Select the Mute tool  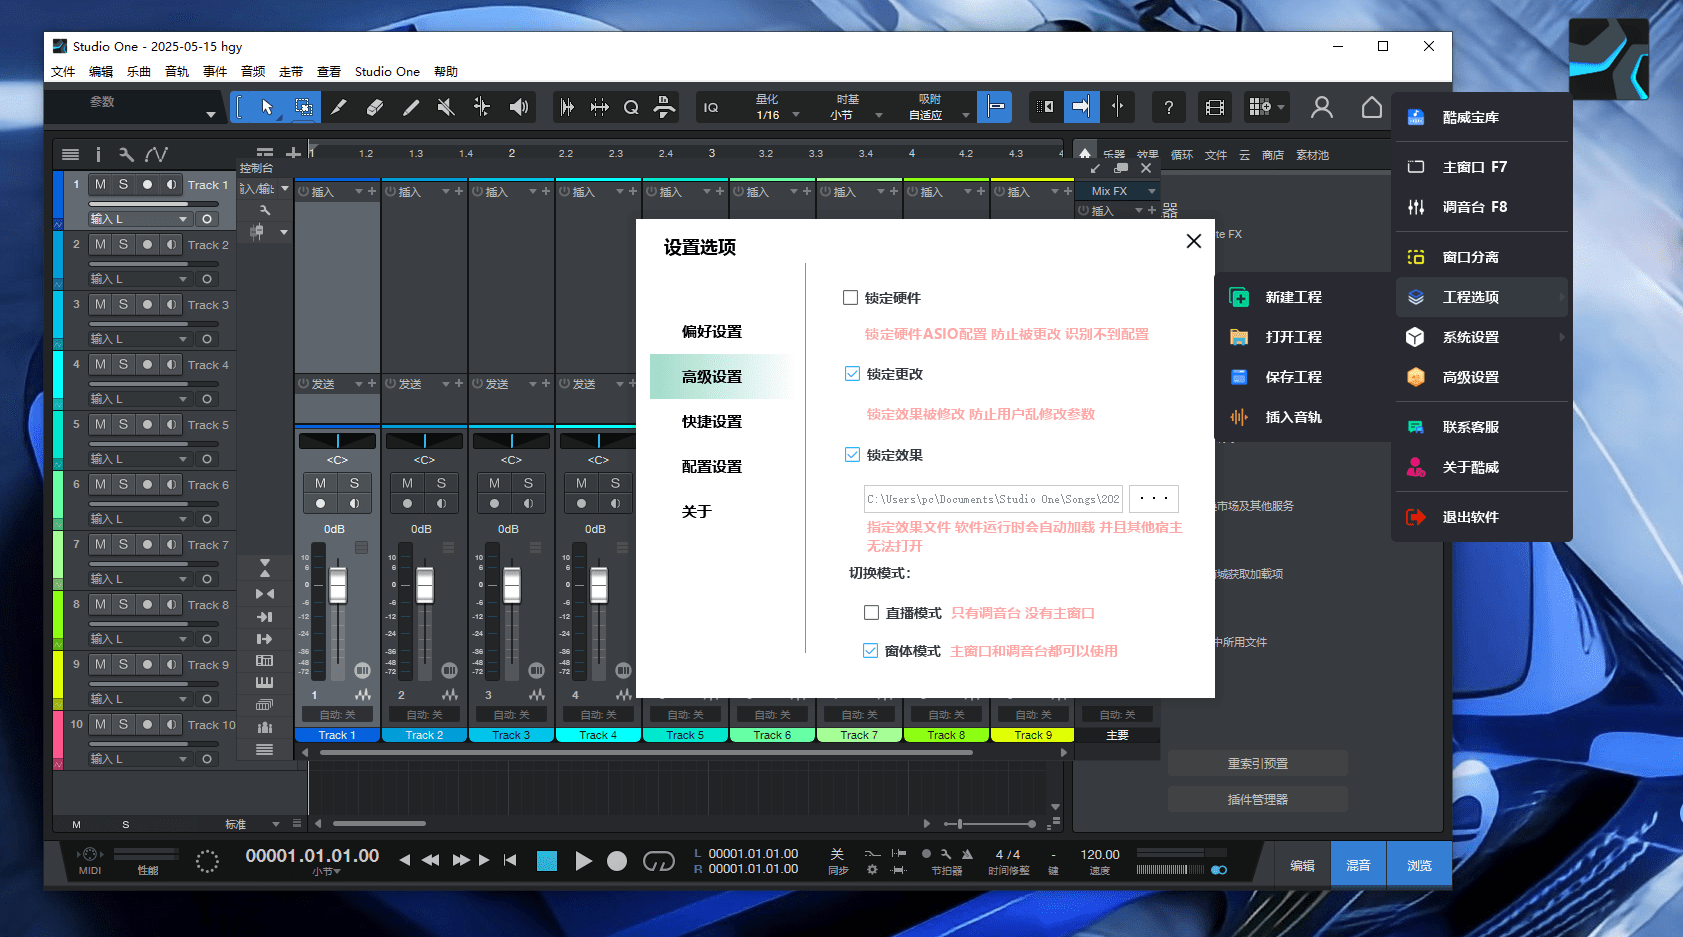(x=446, y=107)
